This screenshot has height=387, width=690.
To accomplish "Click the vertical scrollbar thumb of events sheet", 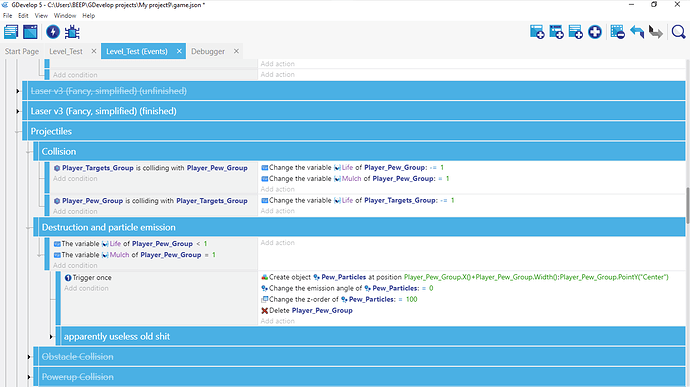I will click(687, 206).
